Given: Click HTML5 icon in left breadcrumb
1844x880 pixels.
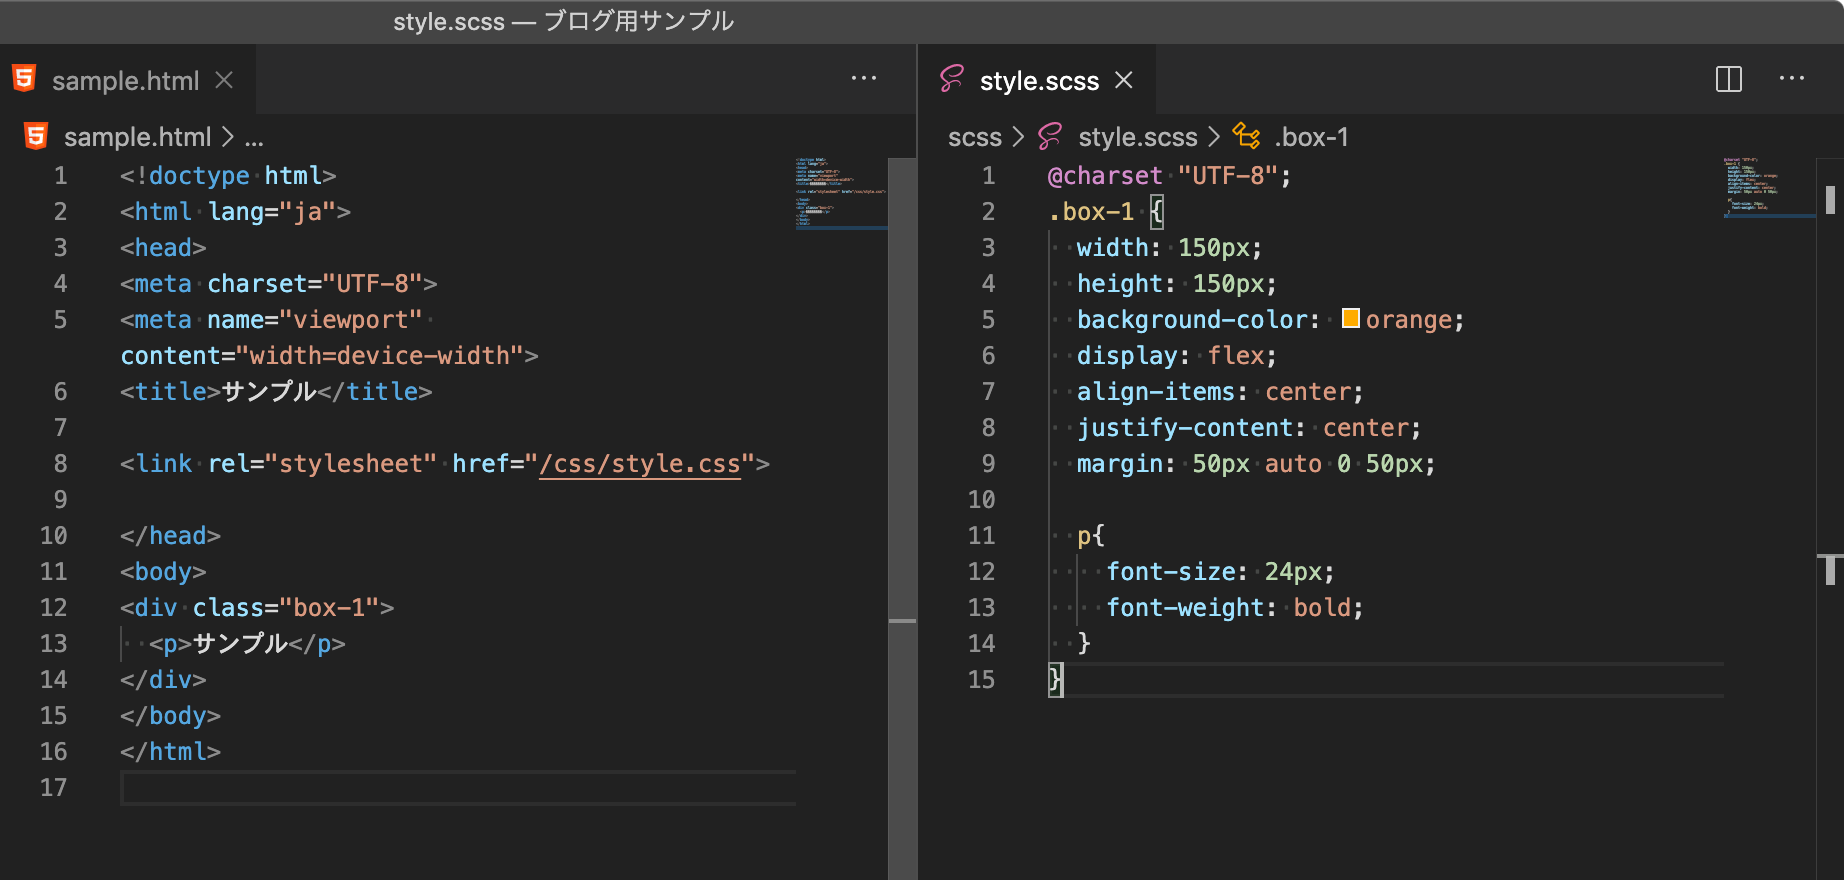Looking at the screenshot, I should 37,136.
